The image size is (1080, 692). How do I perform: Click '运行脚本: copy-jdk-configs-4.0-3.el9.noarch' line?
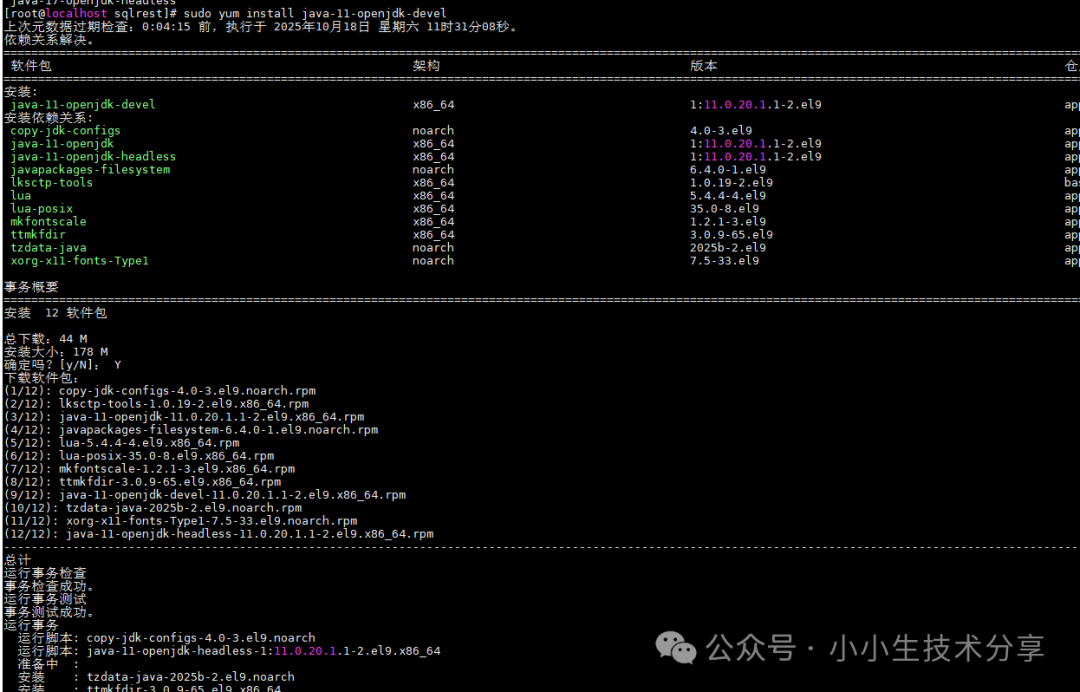click(167, 638)
